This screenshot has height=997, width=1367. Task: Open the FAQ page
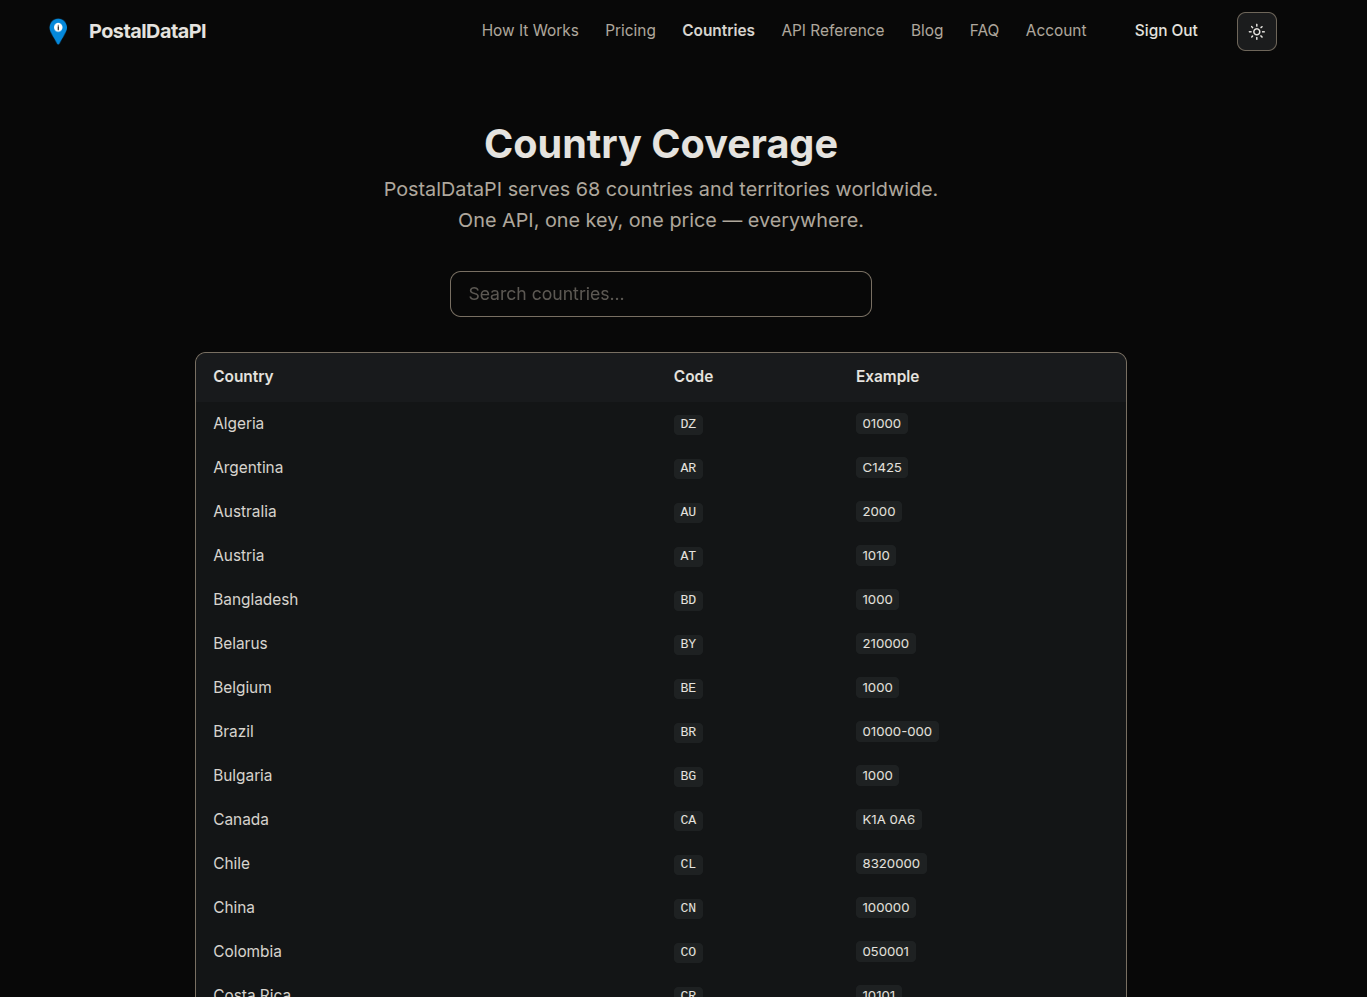(984, 31)
